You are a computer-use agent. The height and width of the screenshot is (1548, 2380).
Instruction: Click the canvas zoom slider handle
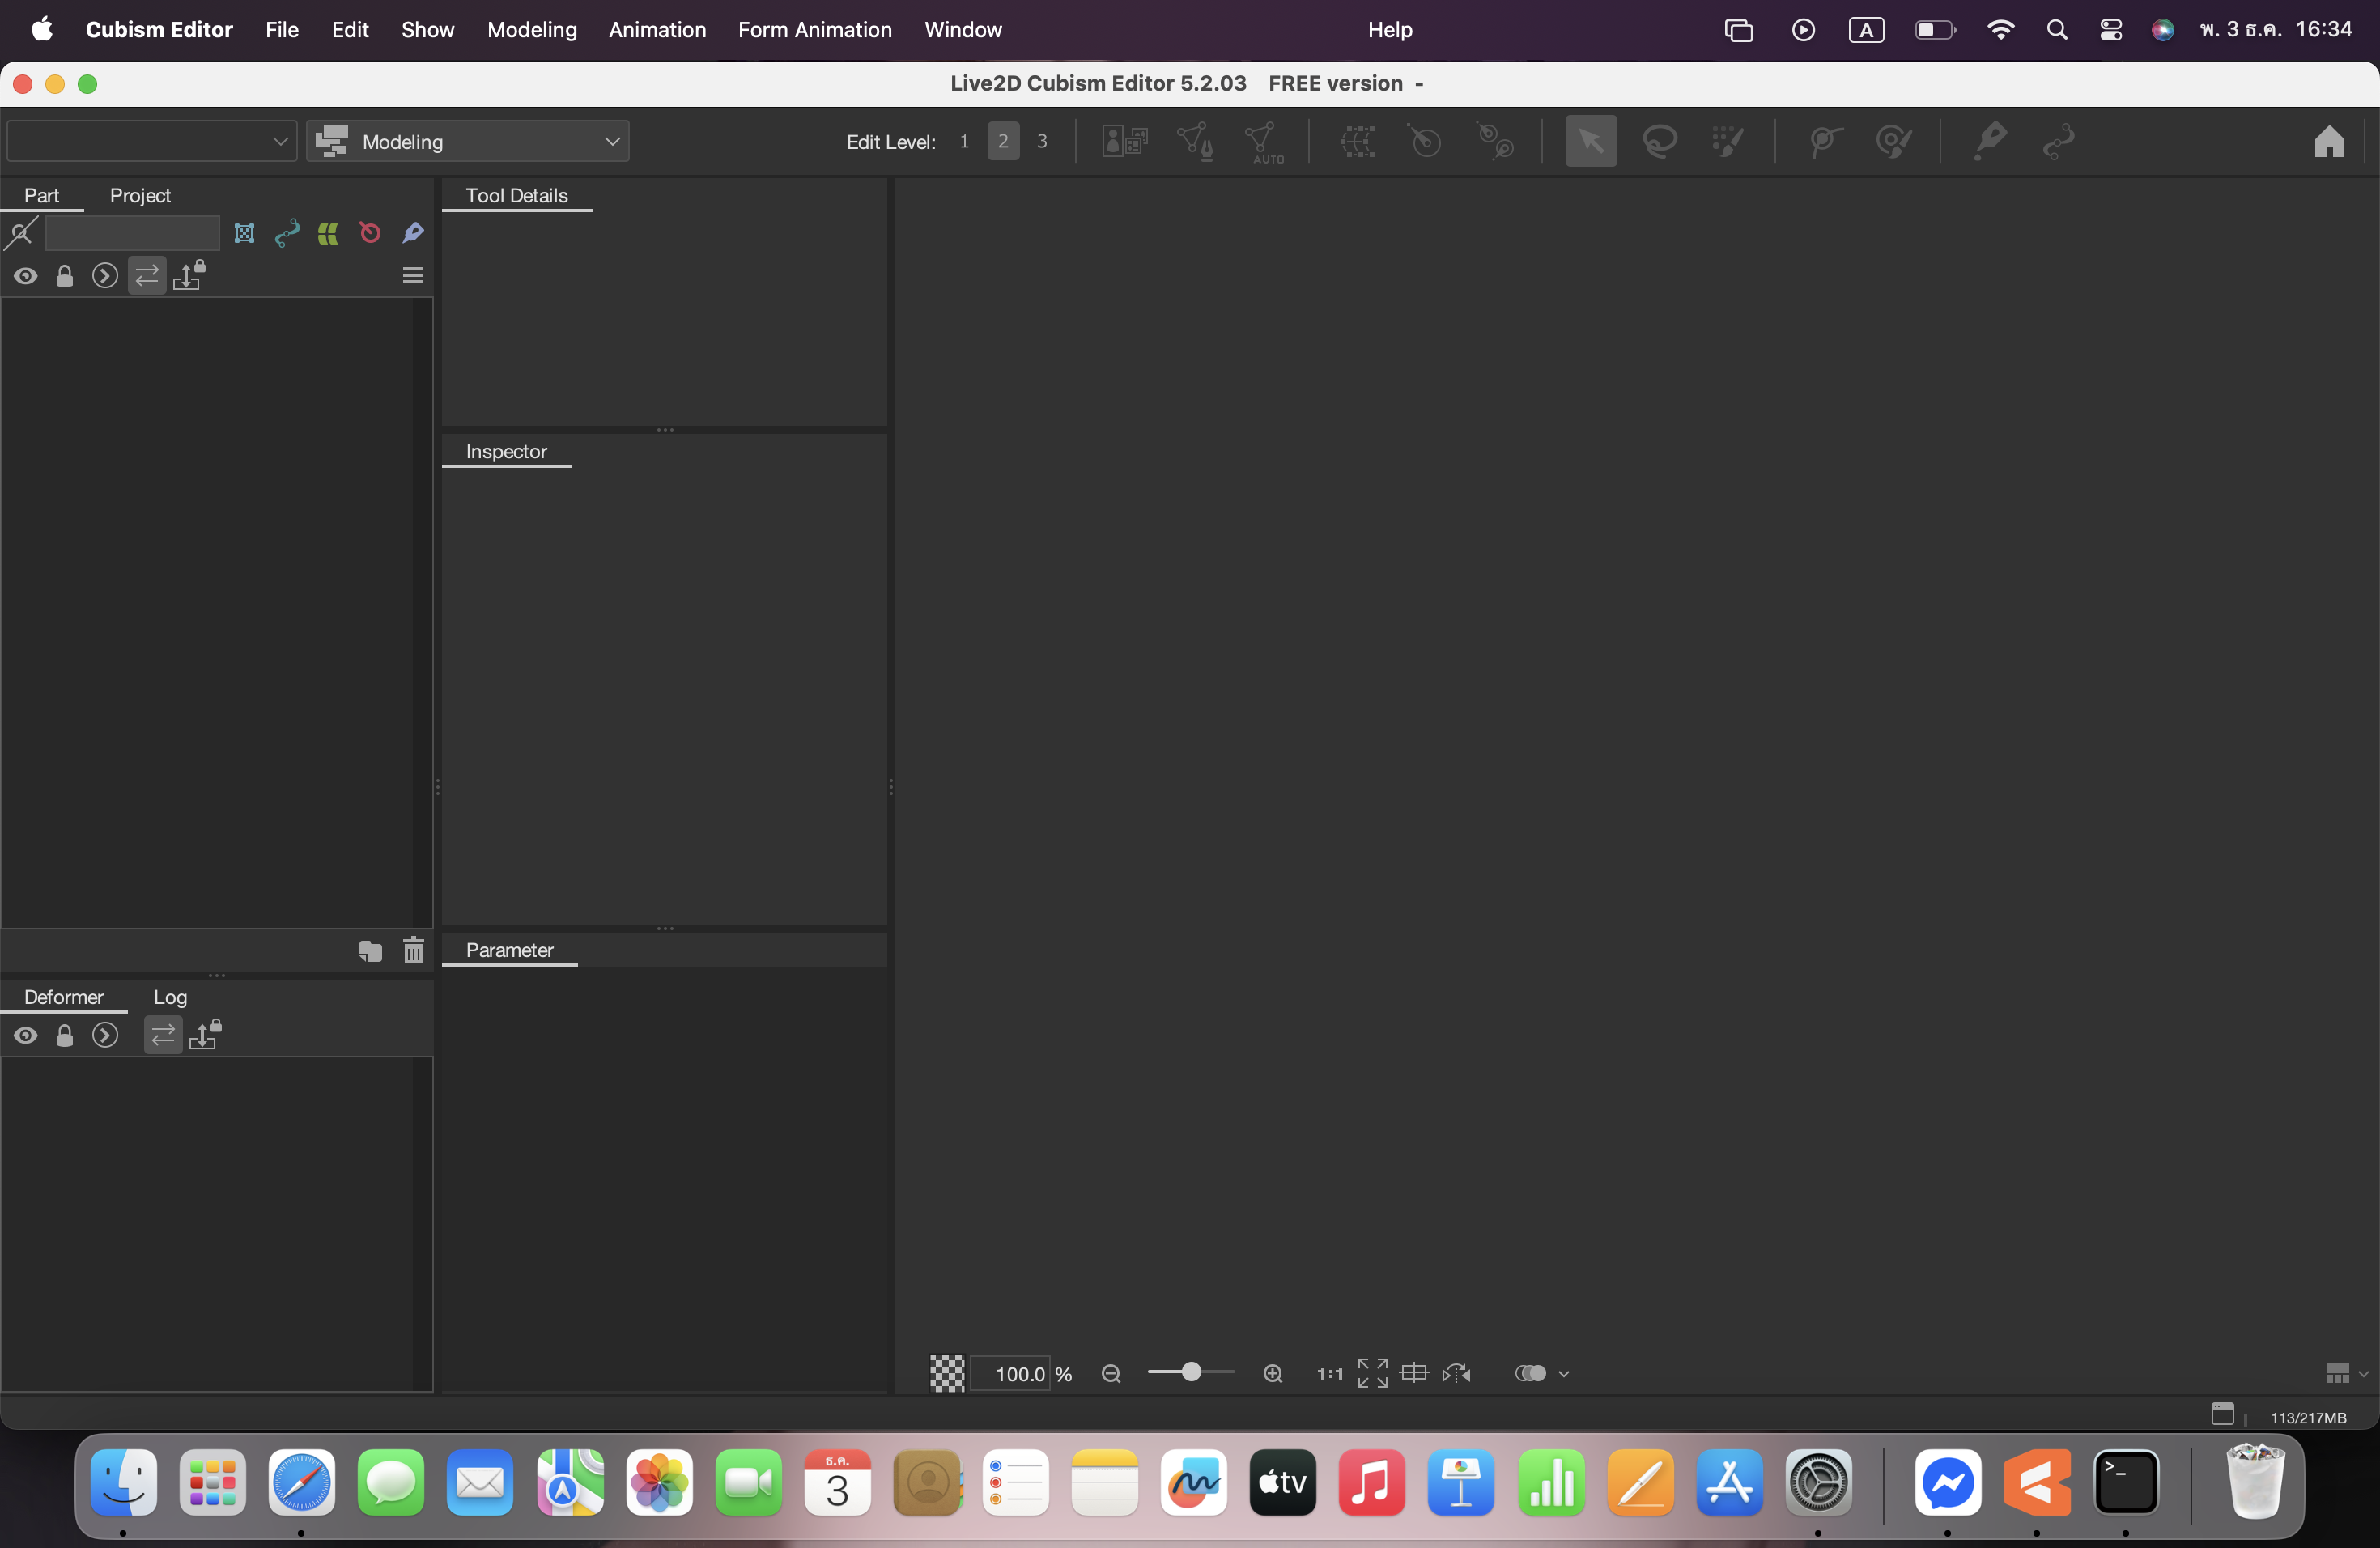1191,1372
